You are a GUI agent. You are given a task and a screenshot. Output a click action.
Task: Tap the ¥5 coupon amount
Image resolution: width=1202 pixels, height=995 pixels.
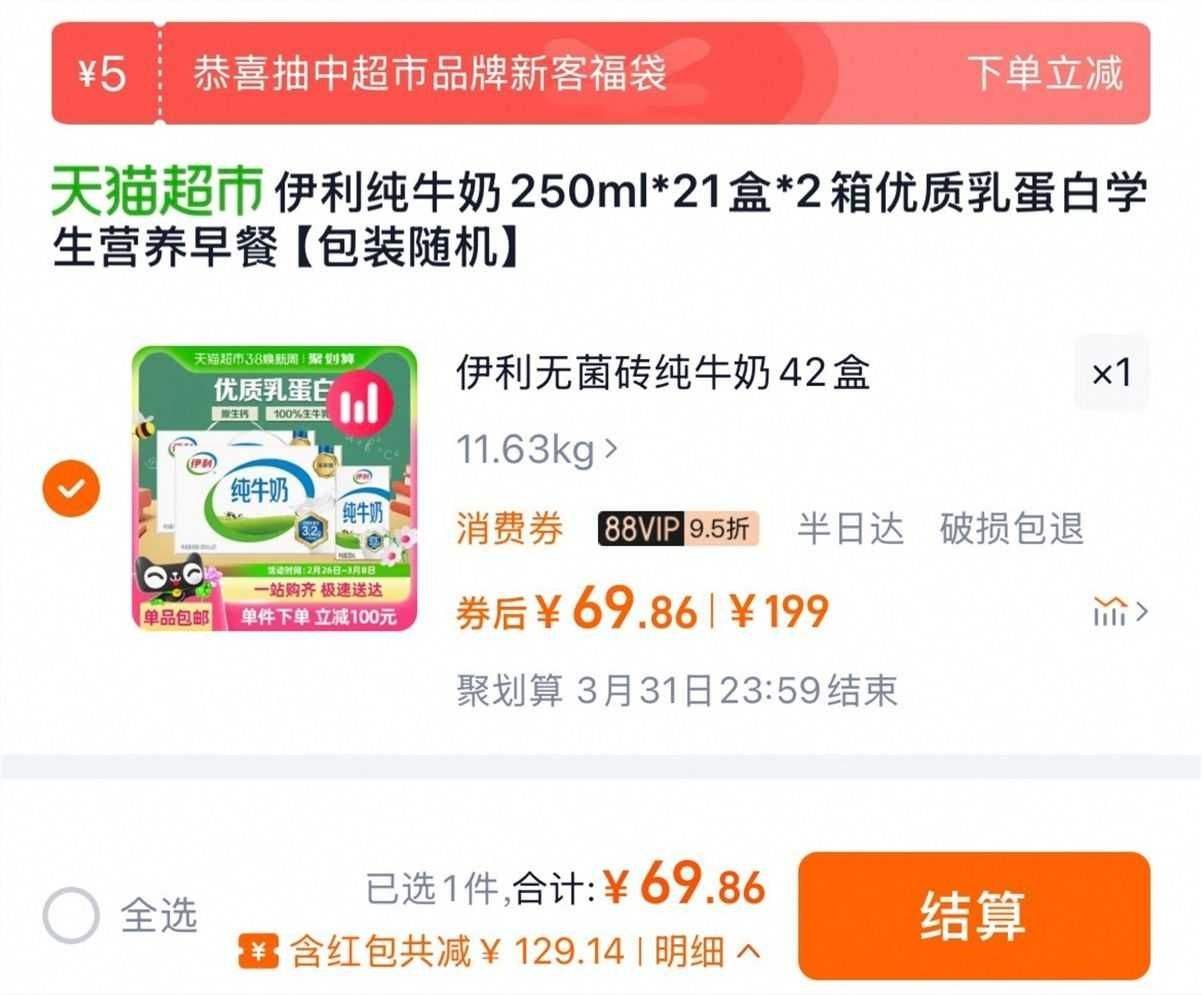tap(102, 74)
